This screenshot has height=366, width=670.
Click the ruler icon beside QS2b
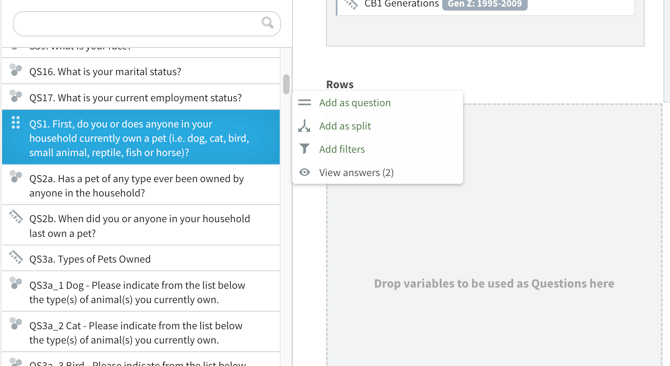pos(16,217)
